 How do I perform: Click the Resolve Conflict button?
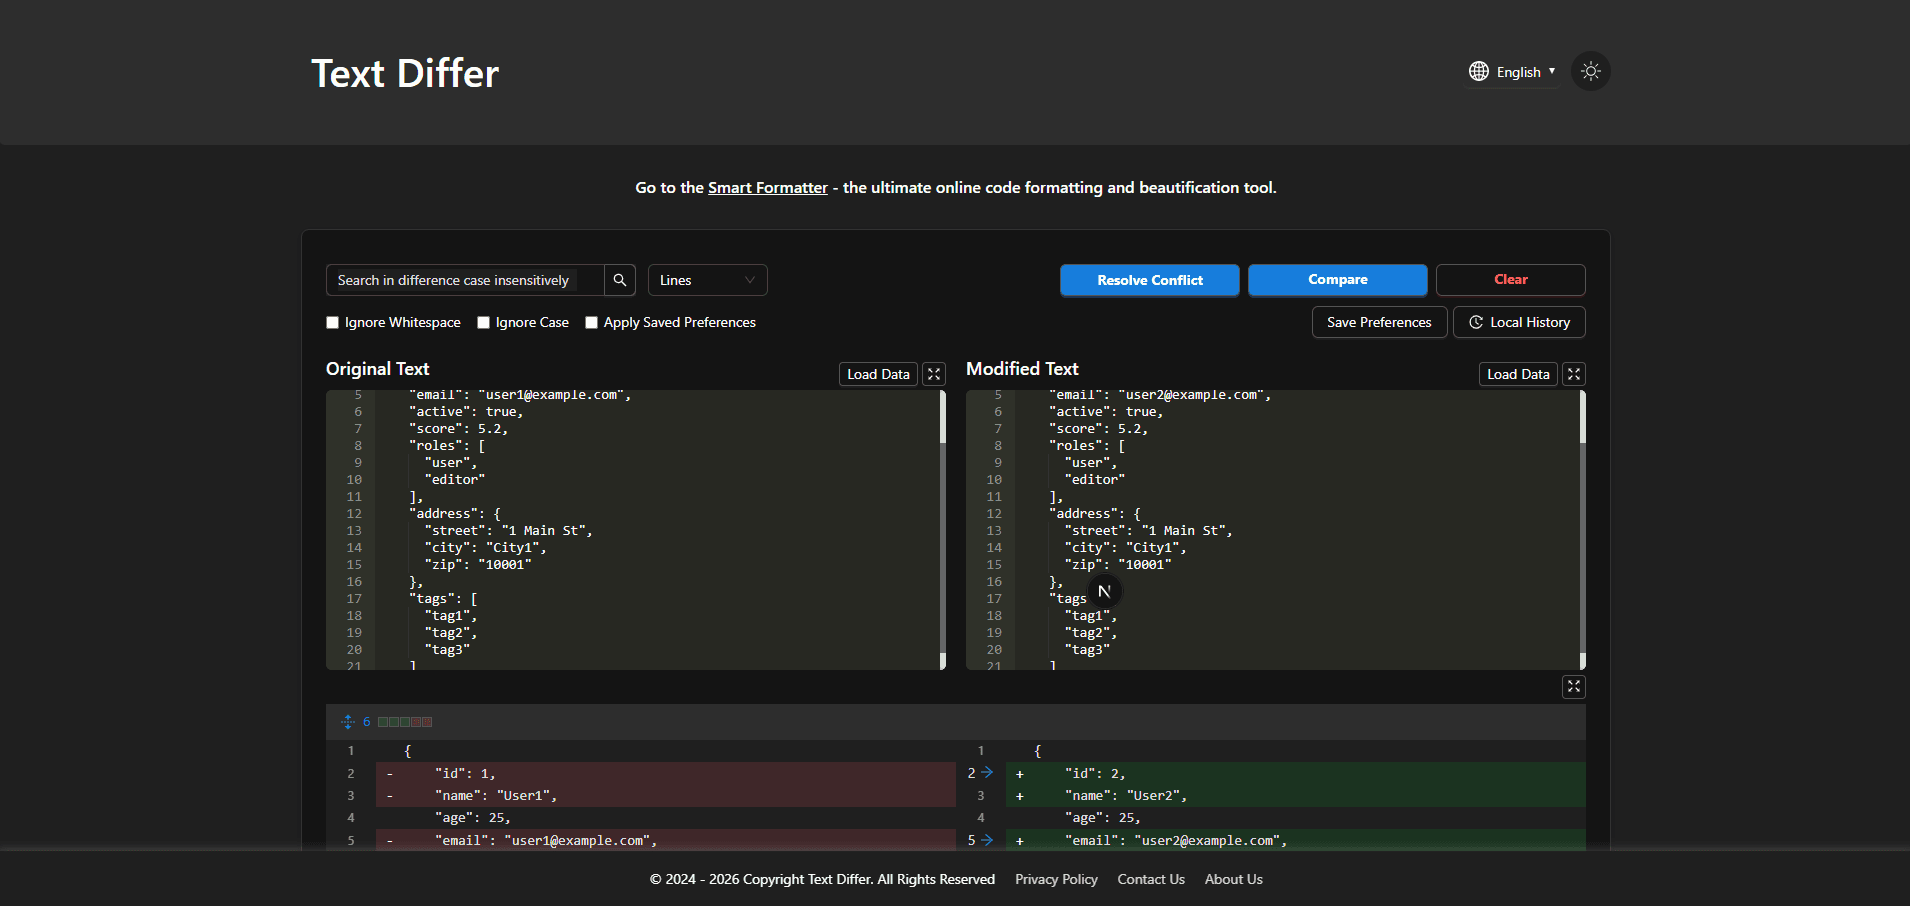point(1149,280)
